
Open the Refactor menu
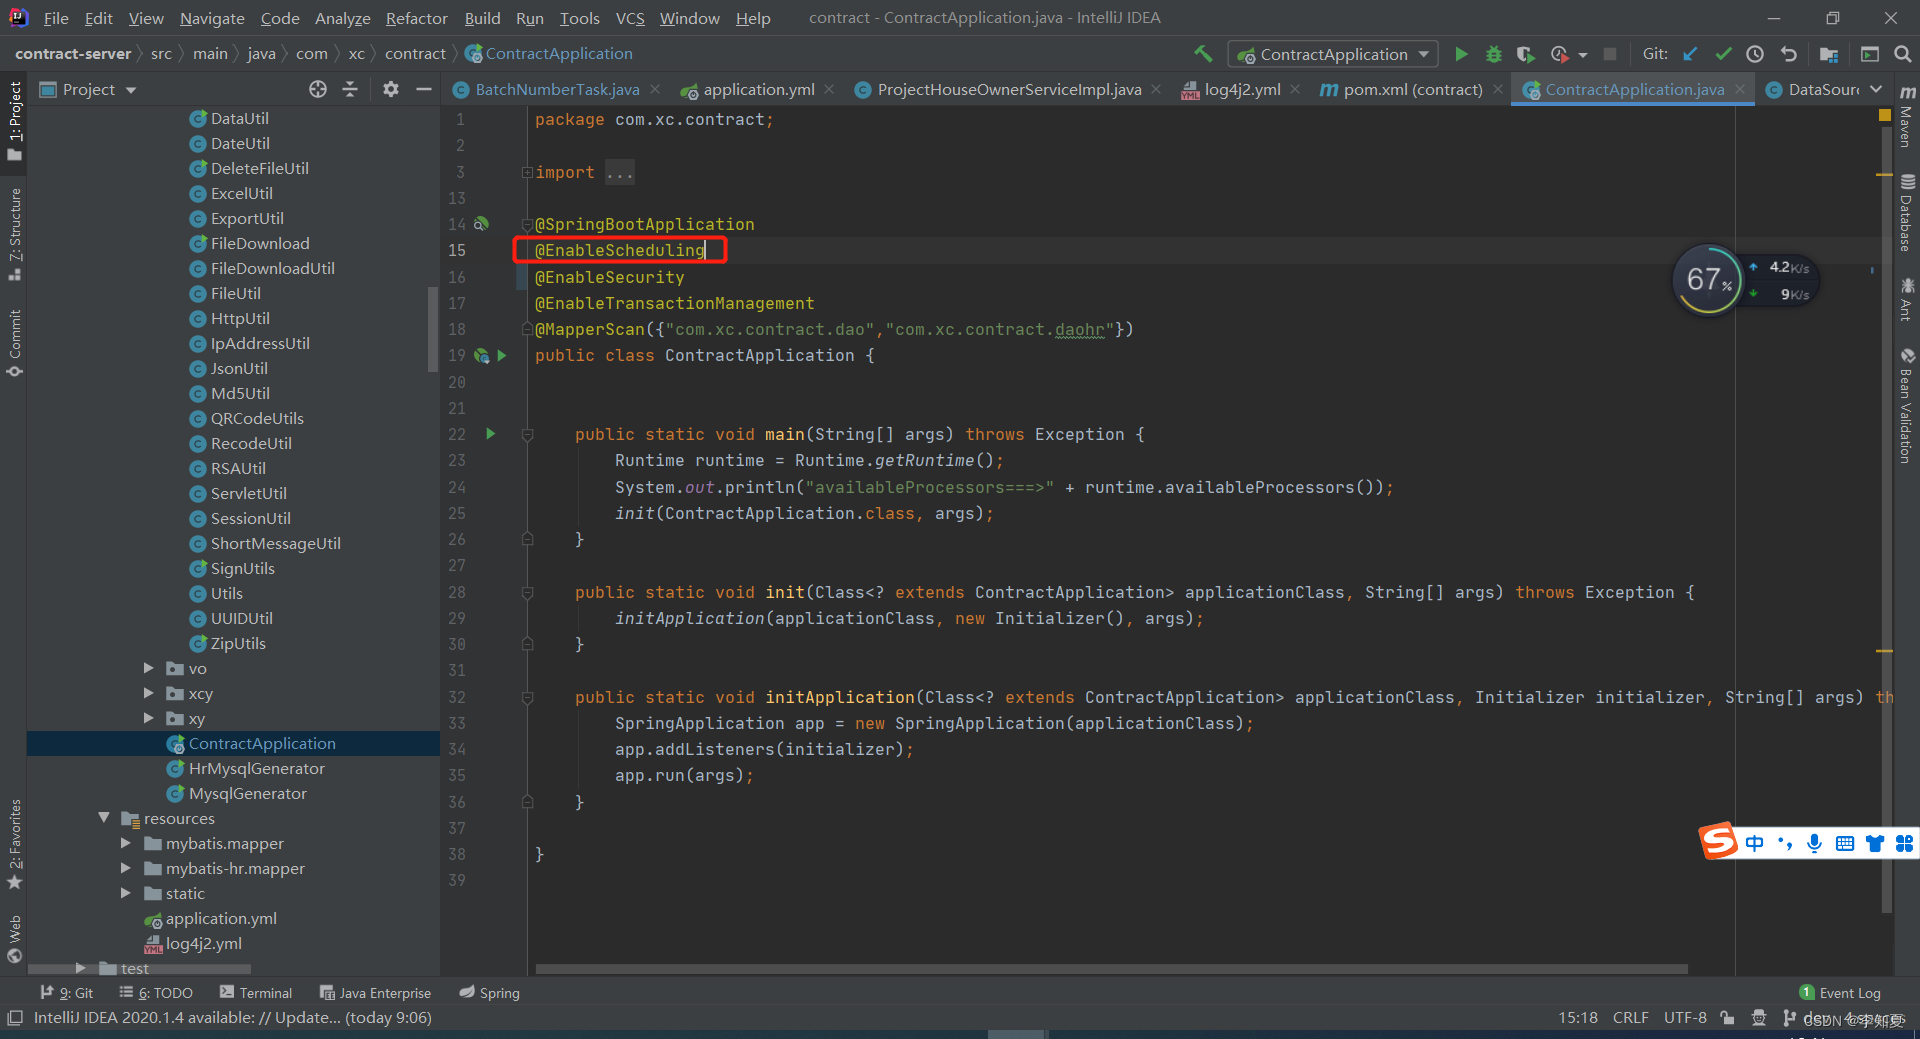click(x=416, y=18)
